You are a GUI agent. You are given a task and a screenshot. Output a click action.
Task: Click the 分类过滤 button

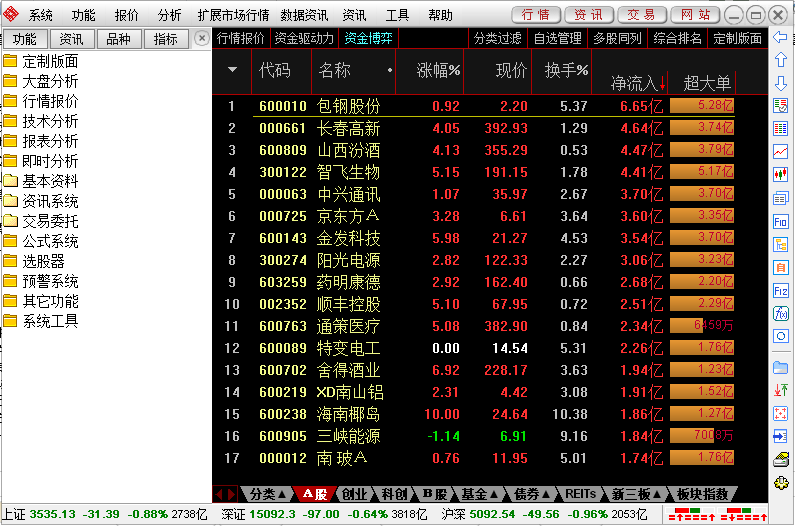click(497, 38)
